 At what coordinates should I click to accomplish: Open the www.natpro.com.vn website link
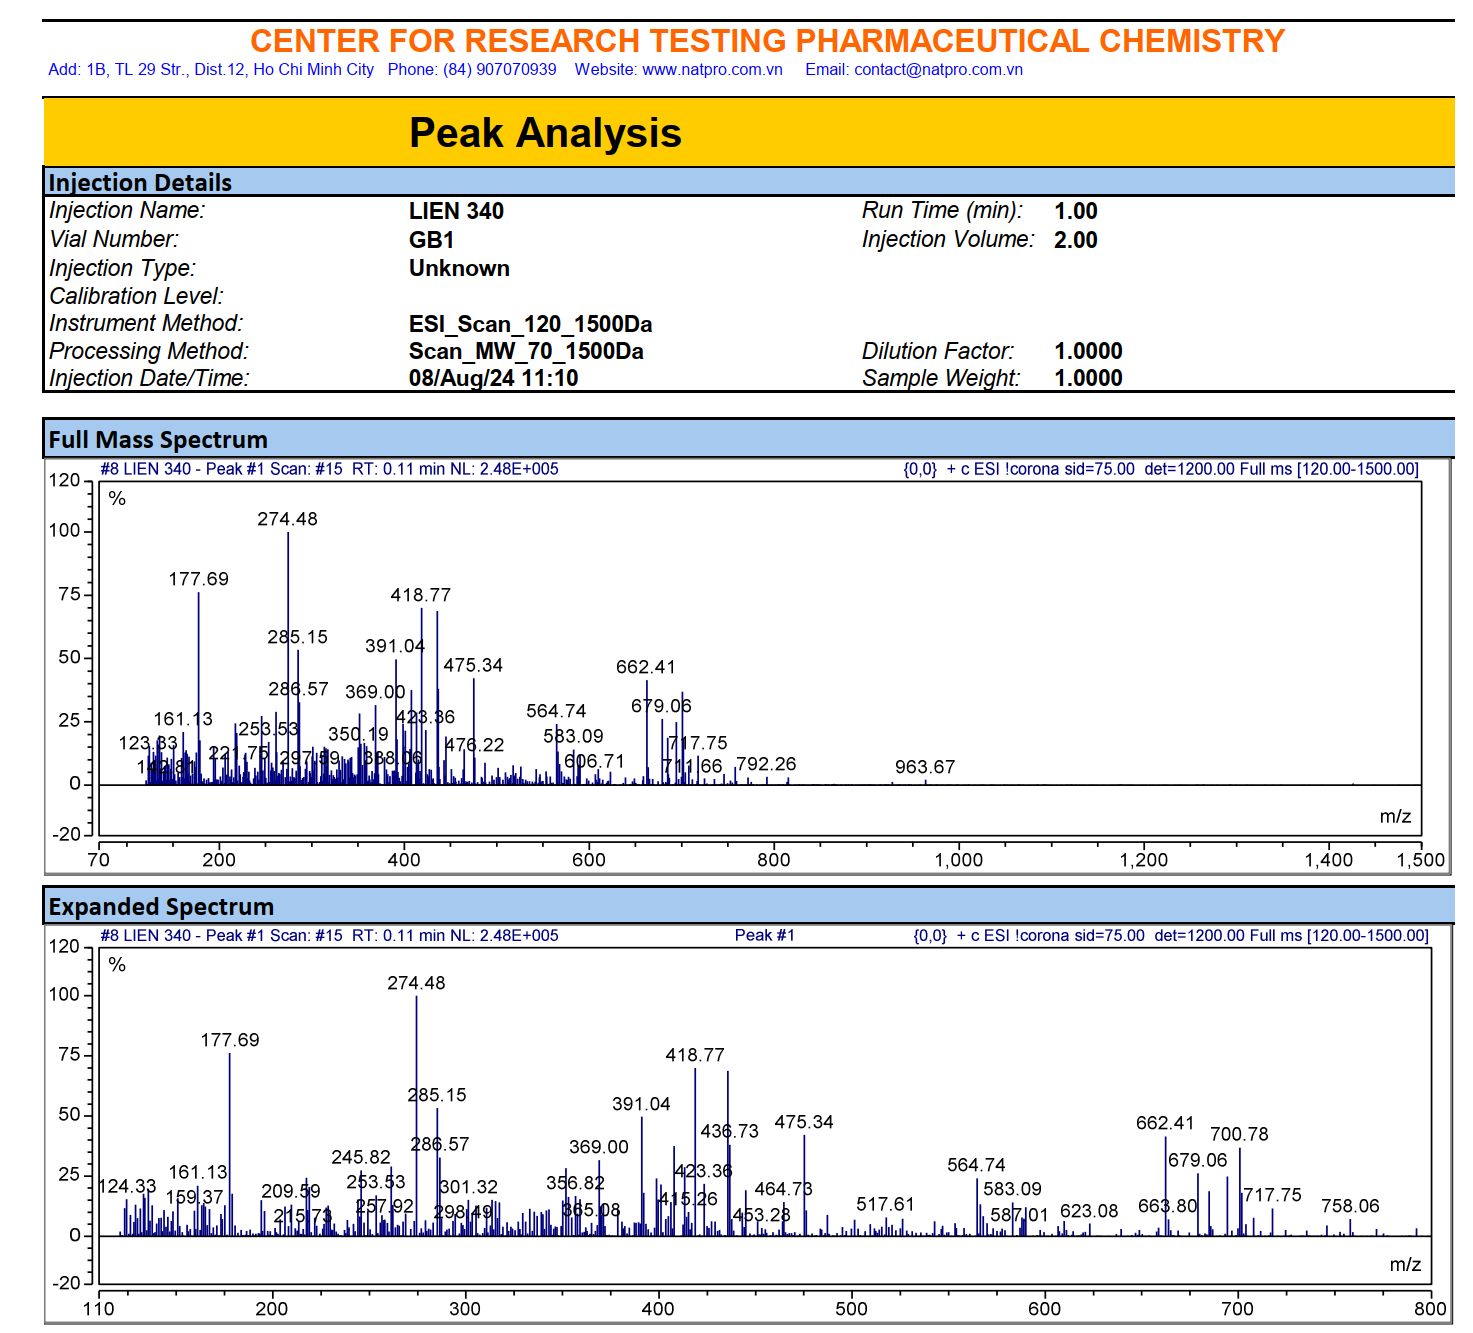[x=712, y=70]
